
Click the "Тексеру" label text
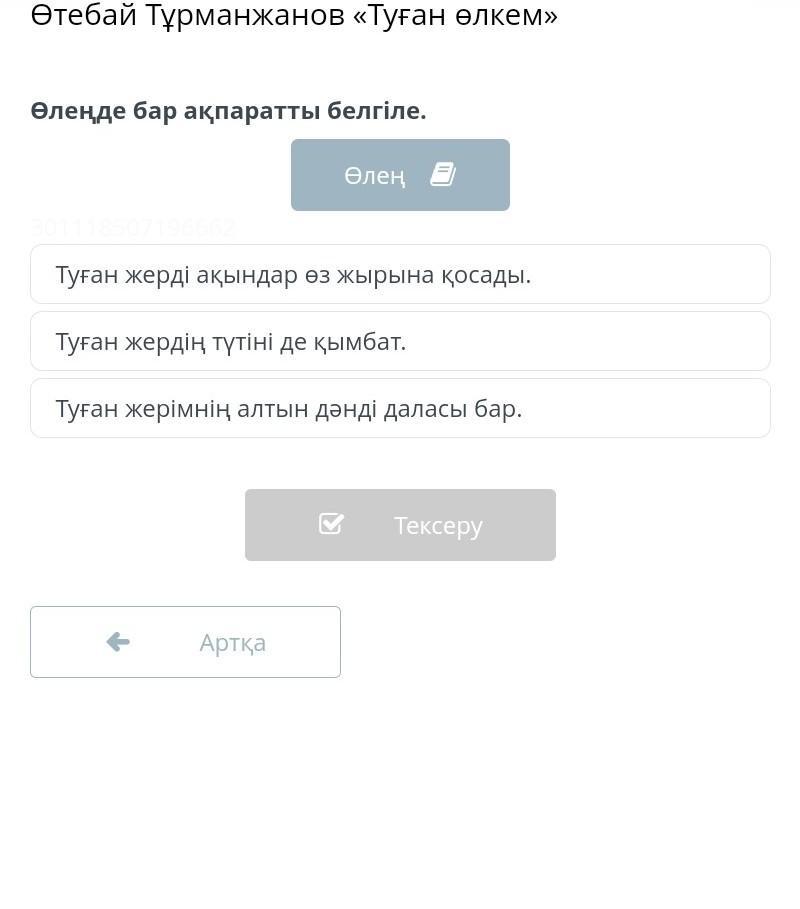(x=438, y=525)
